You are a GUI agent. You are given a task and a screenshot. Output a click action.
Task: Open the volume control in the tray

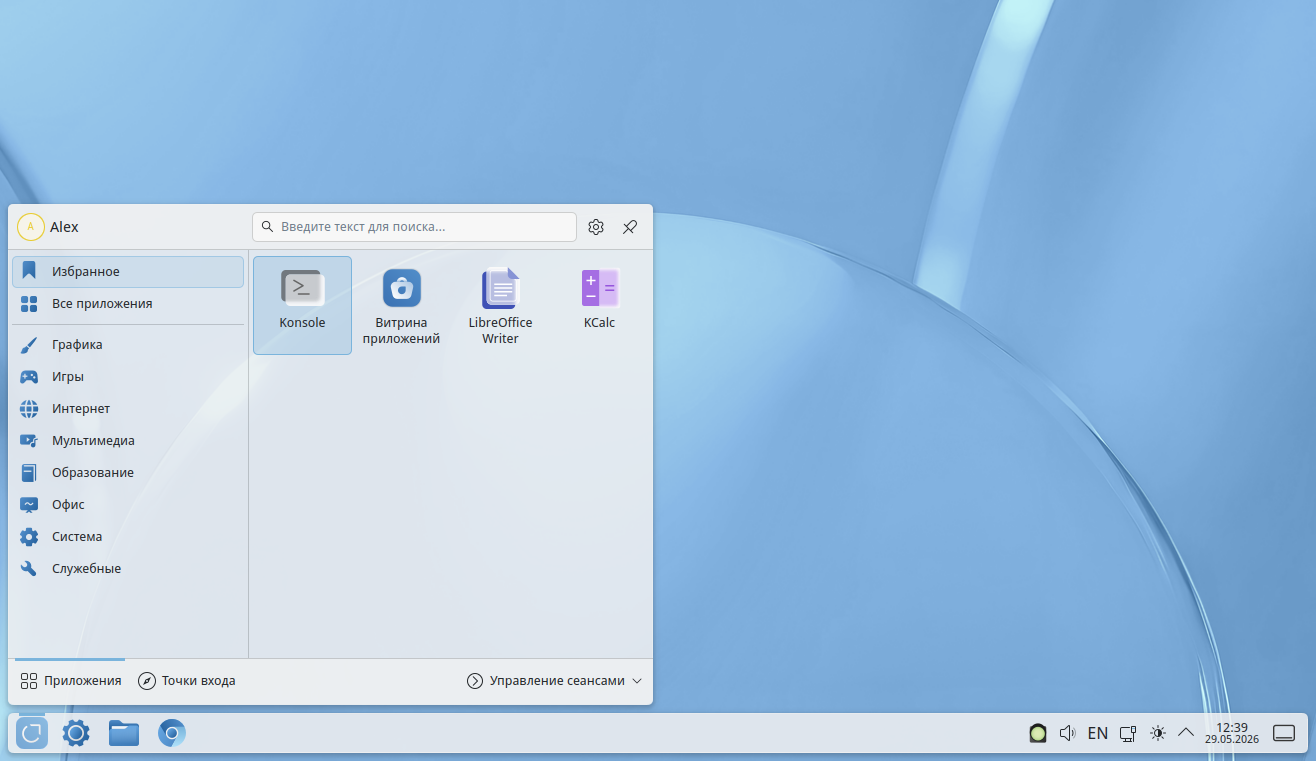click(x=1067, y=733)
